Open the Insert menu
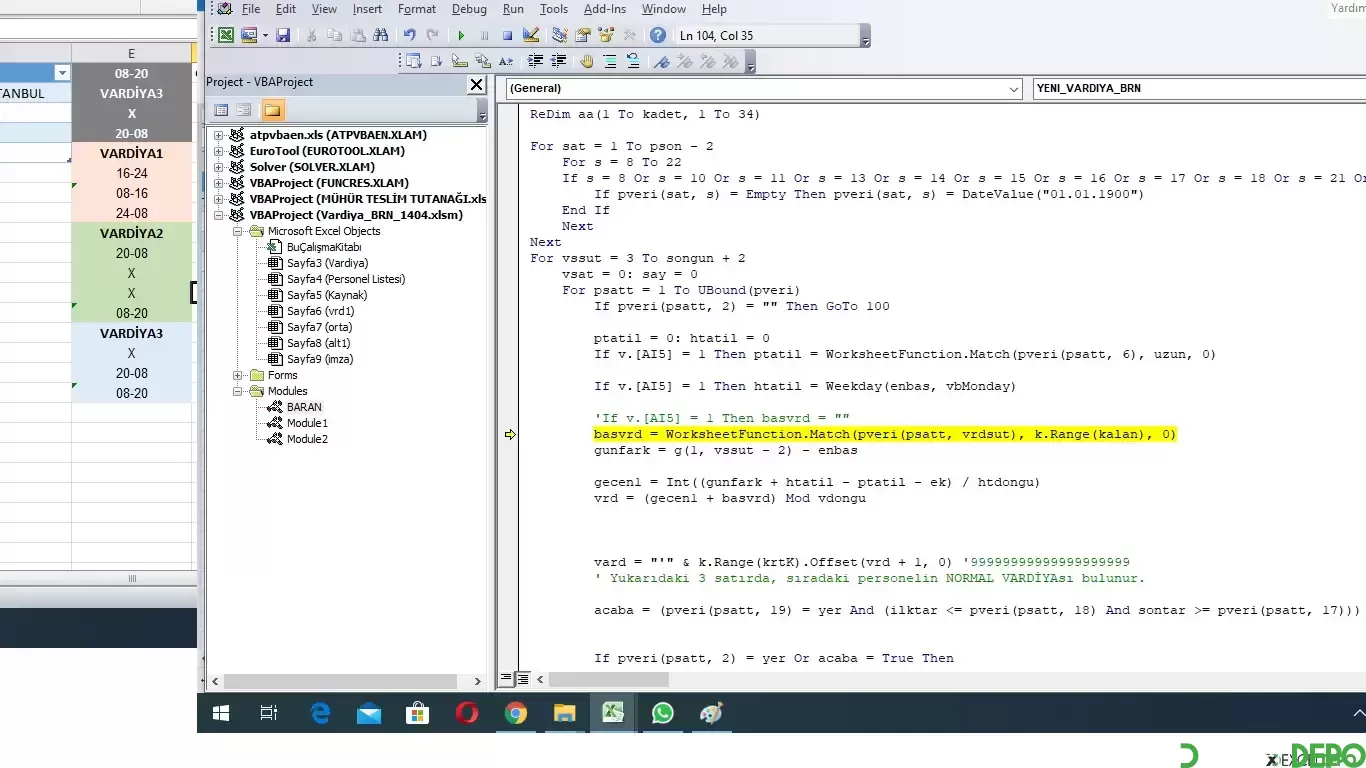The height and width of the screenshot is (768, 1366). (367, 9)
